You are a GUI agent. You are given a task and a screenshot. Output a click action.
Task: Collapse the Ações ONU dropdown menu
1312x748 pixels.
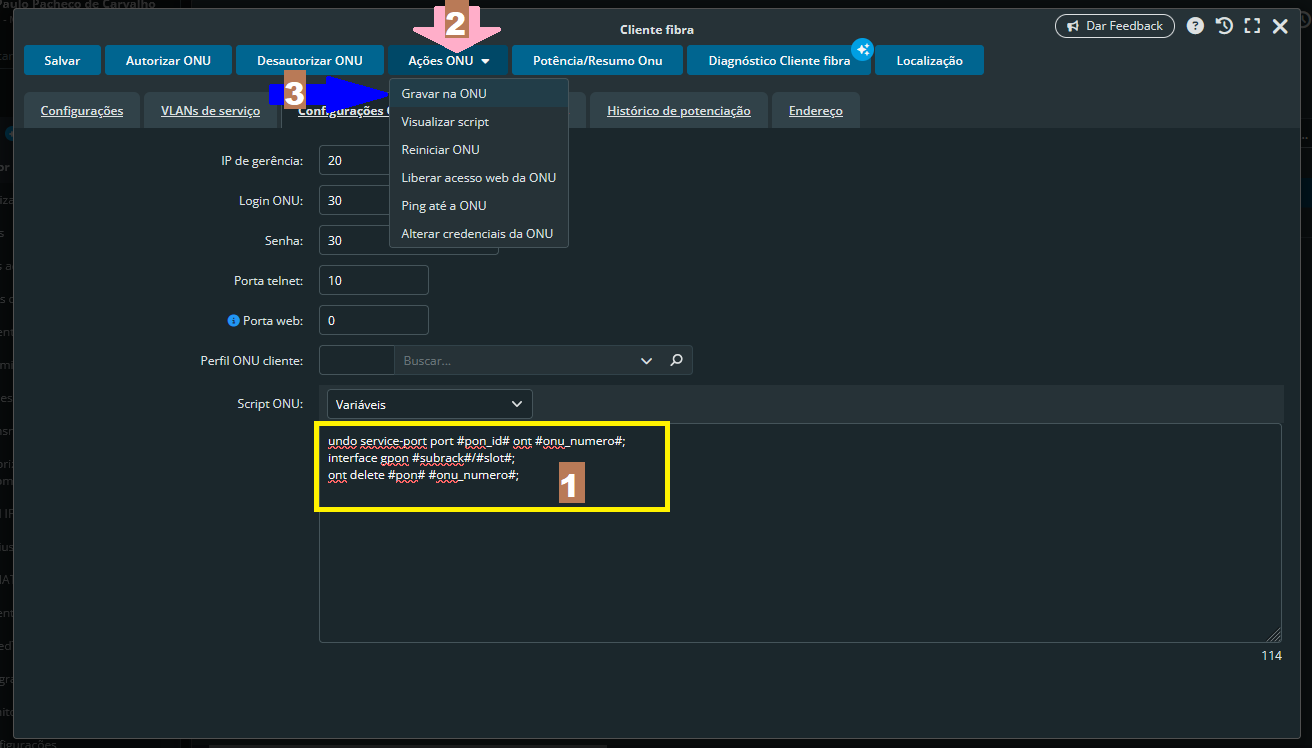(449, 61)
